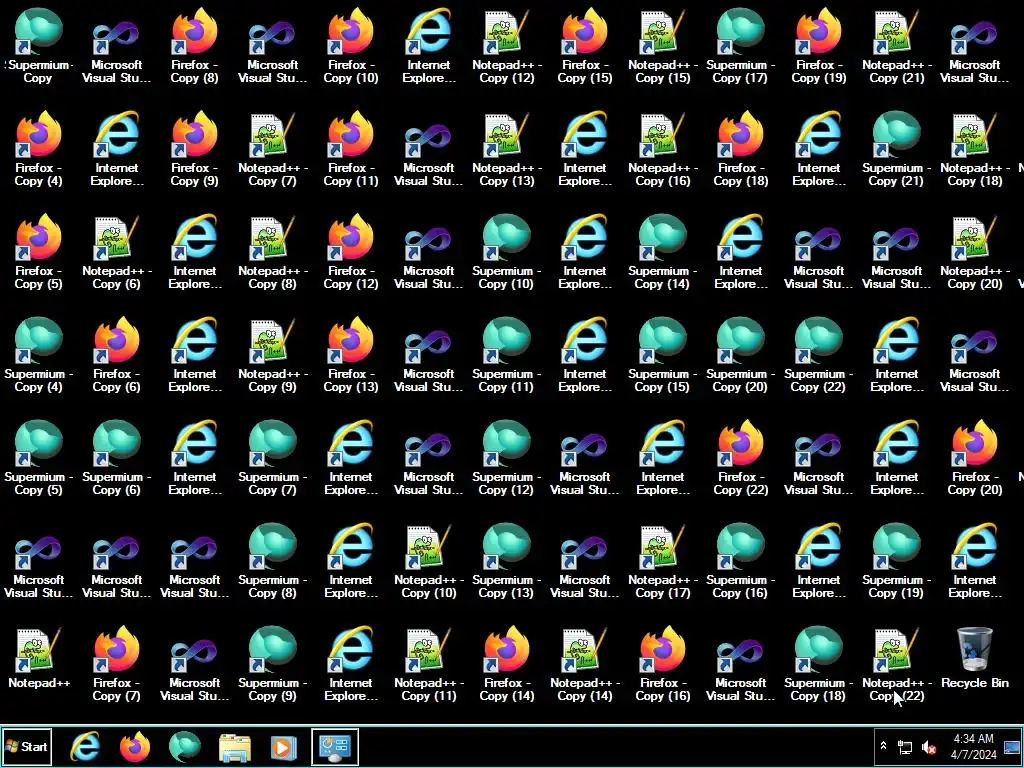Select Supermium - Copy (15) shortcut
The image size is (1024, 768).
[662, 355]
